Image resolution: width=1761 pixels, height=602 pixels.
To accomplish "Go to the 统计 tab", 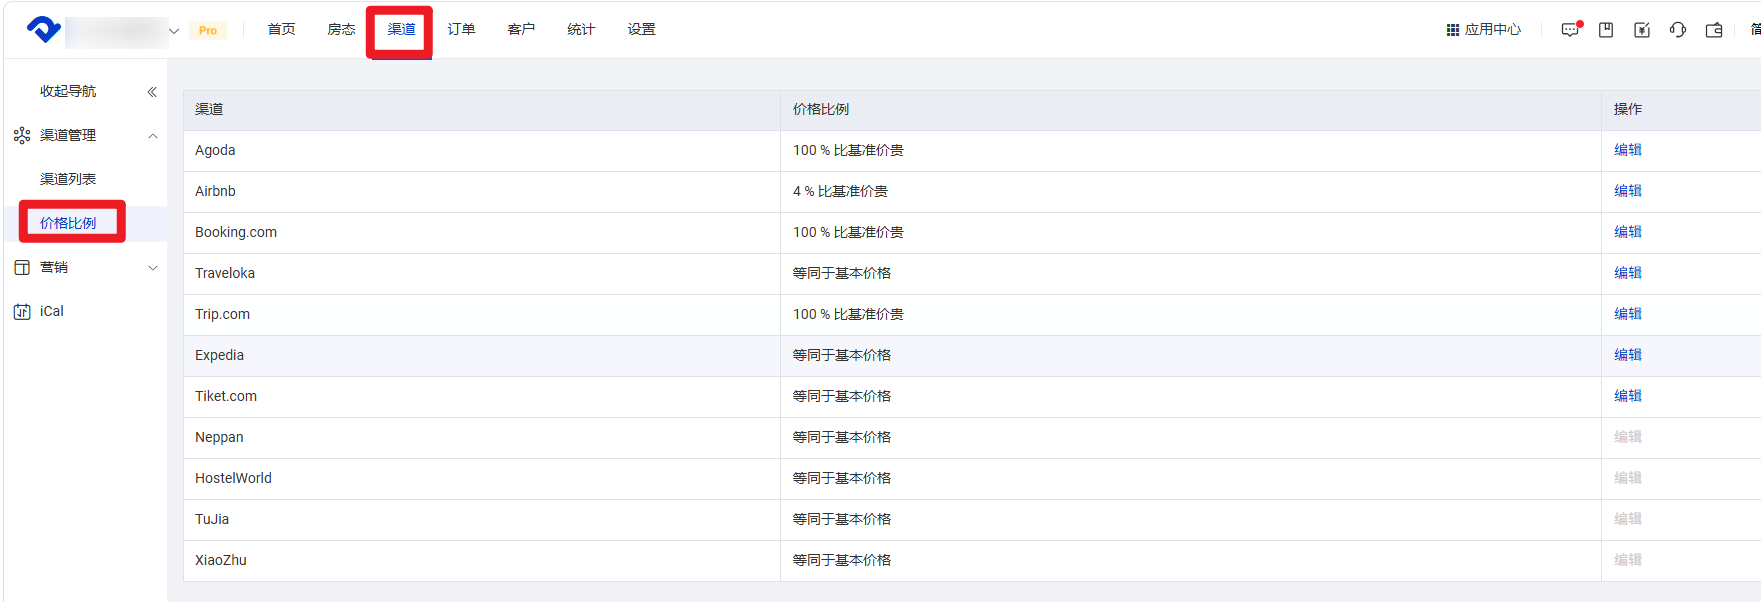I will 581,30.
